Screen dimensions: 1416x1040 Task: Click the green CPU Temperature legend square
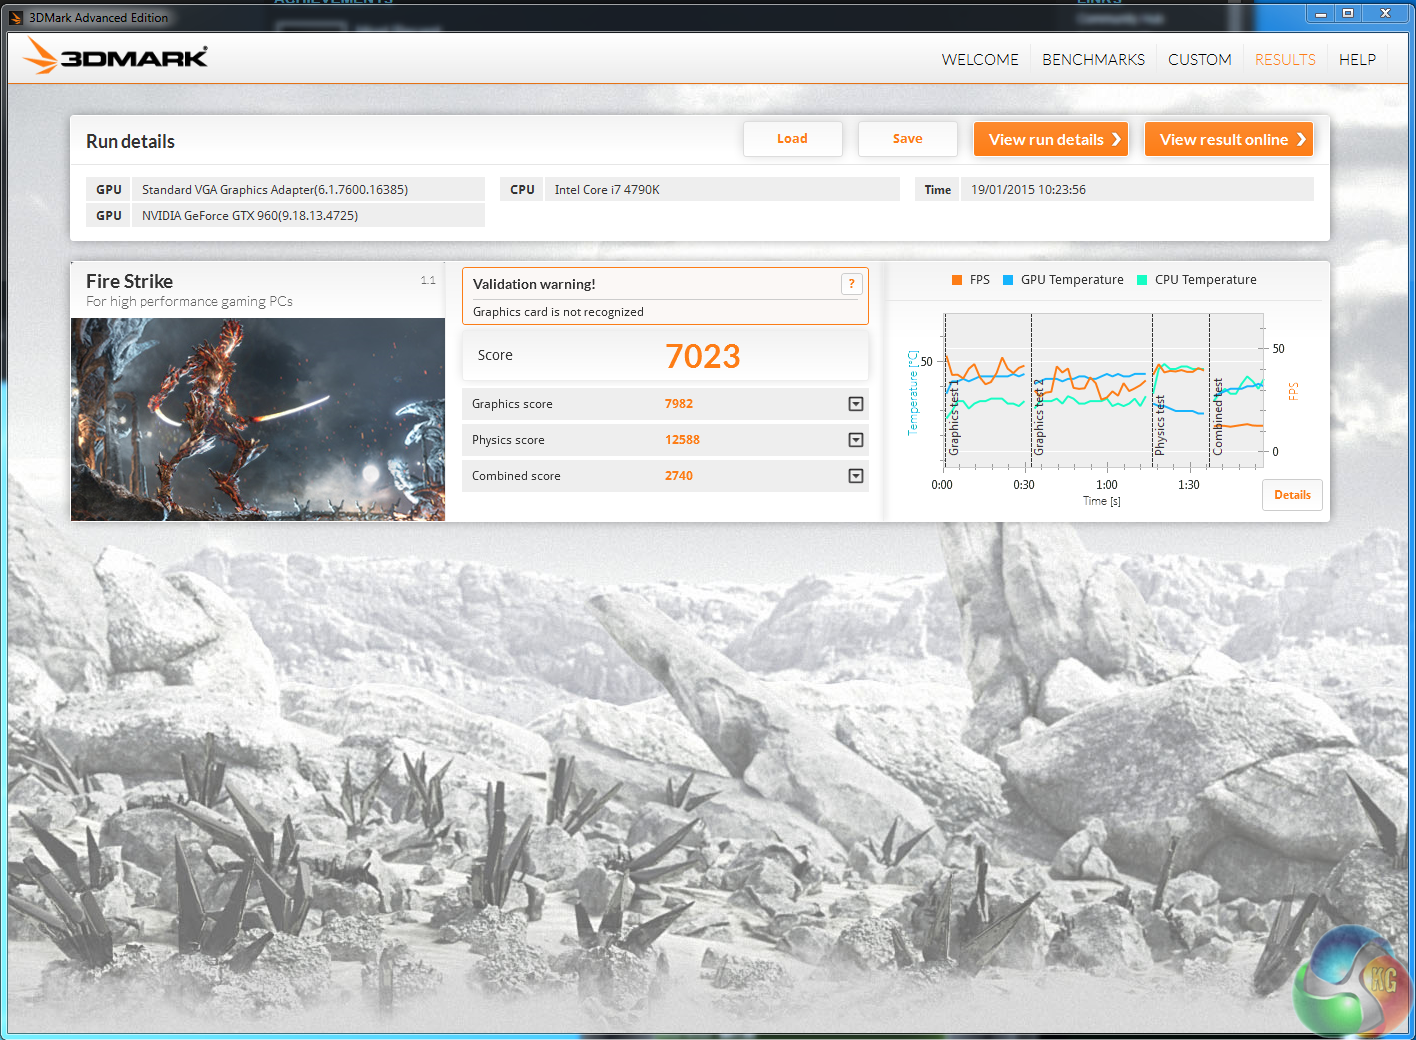(x=1142, y=280)
